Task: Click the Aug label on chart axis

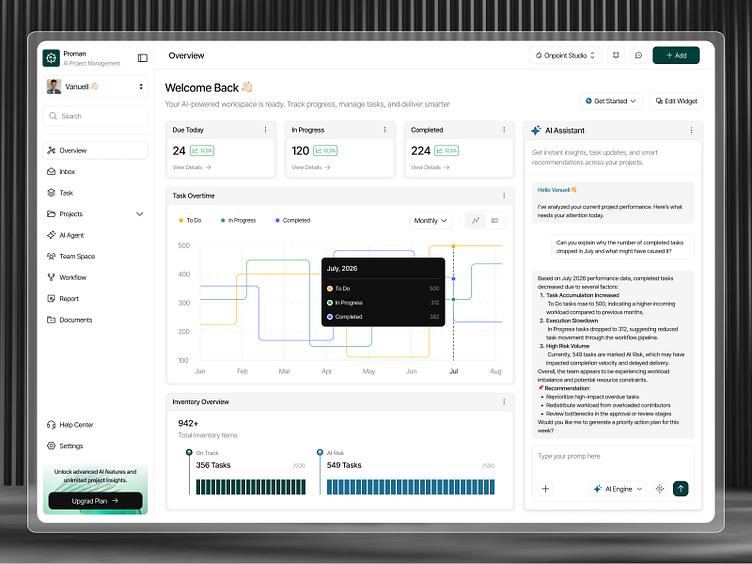Action: (495, 371)
